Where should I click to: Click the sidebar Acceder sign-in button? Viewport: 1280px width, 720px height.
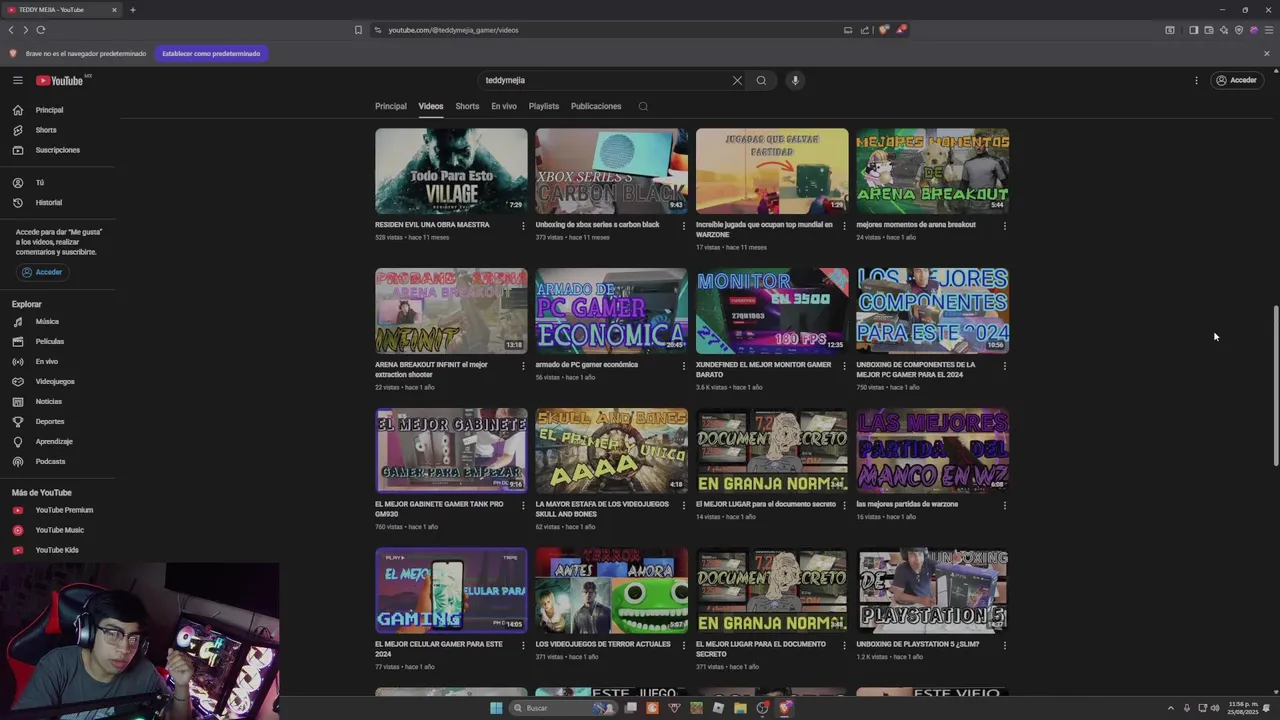click(42, 272)
